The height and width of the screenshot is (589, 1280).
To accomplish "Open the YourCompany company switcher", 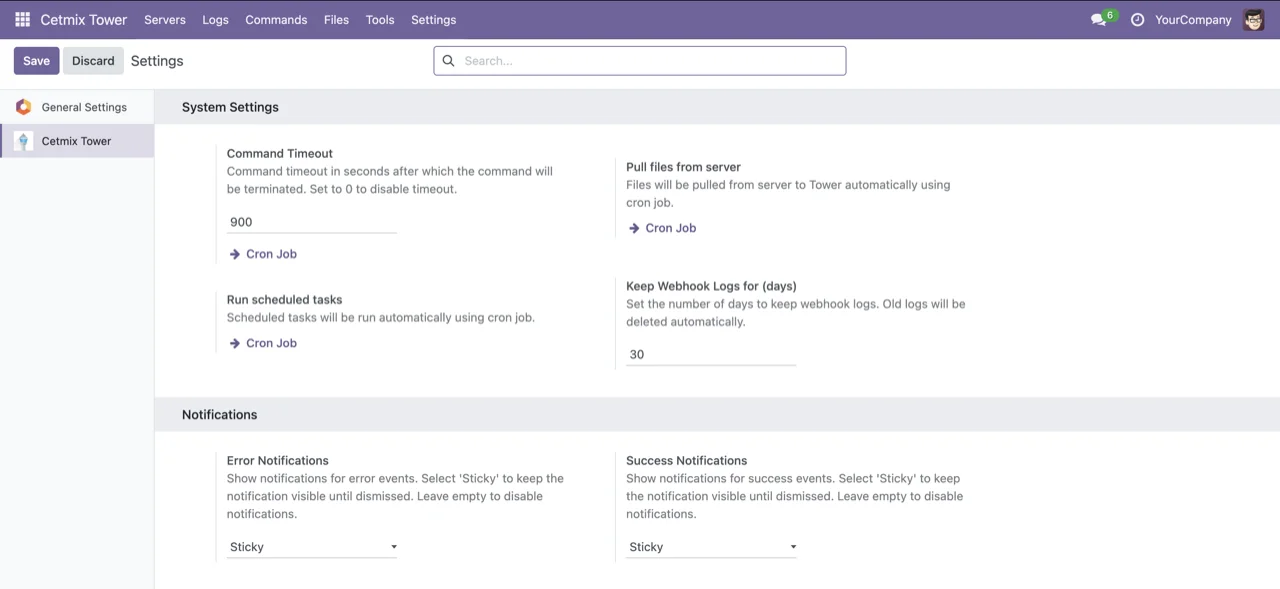I will pyautogui.click(x=1192, y=19).
